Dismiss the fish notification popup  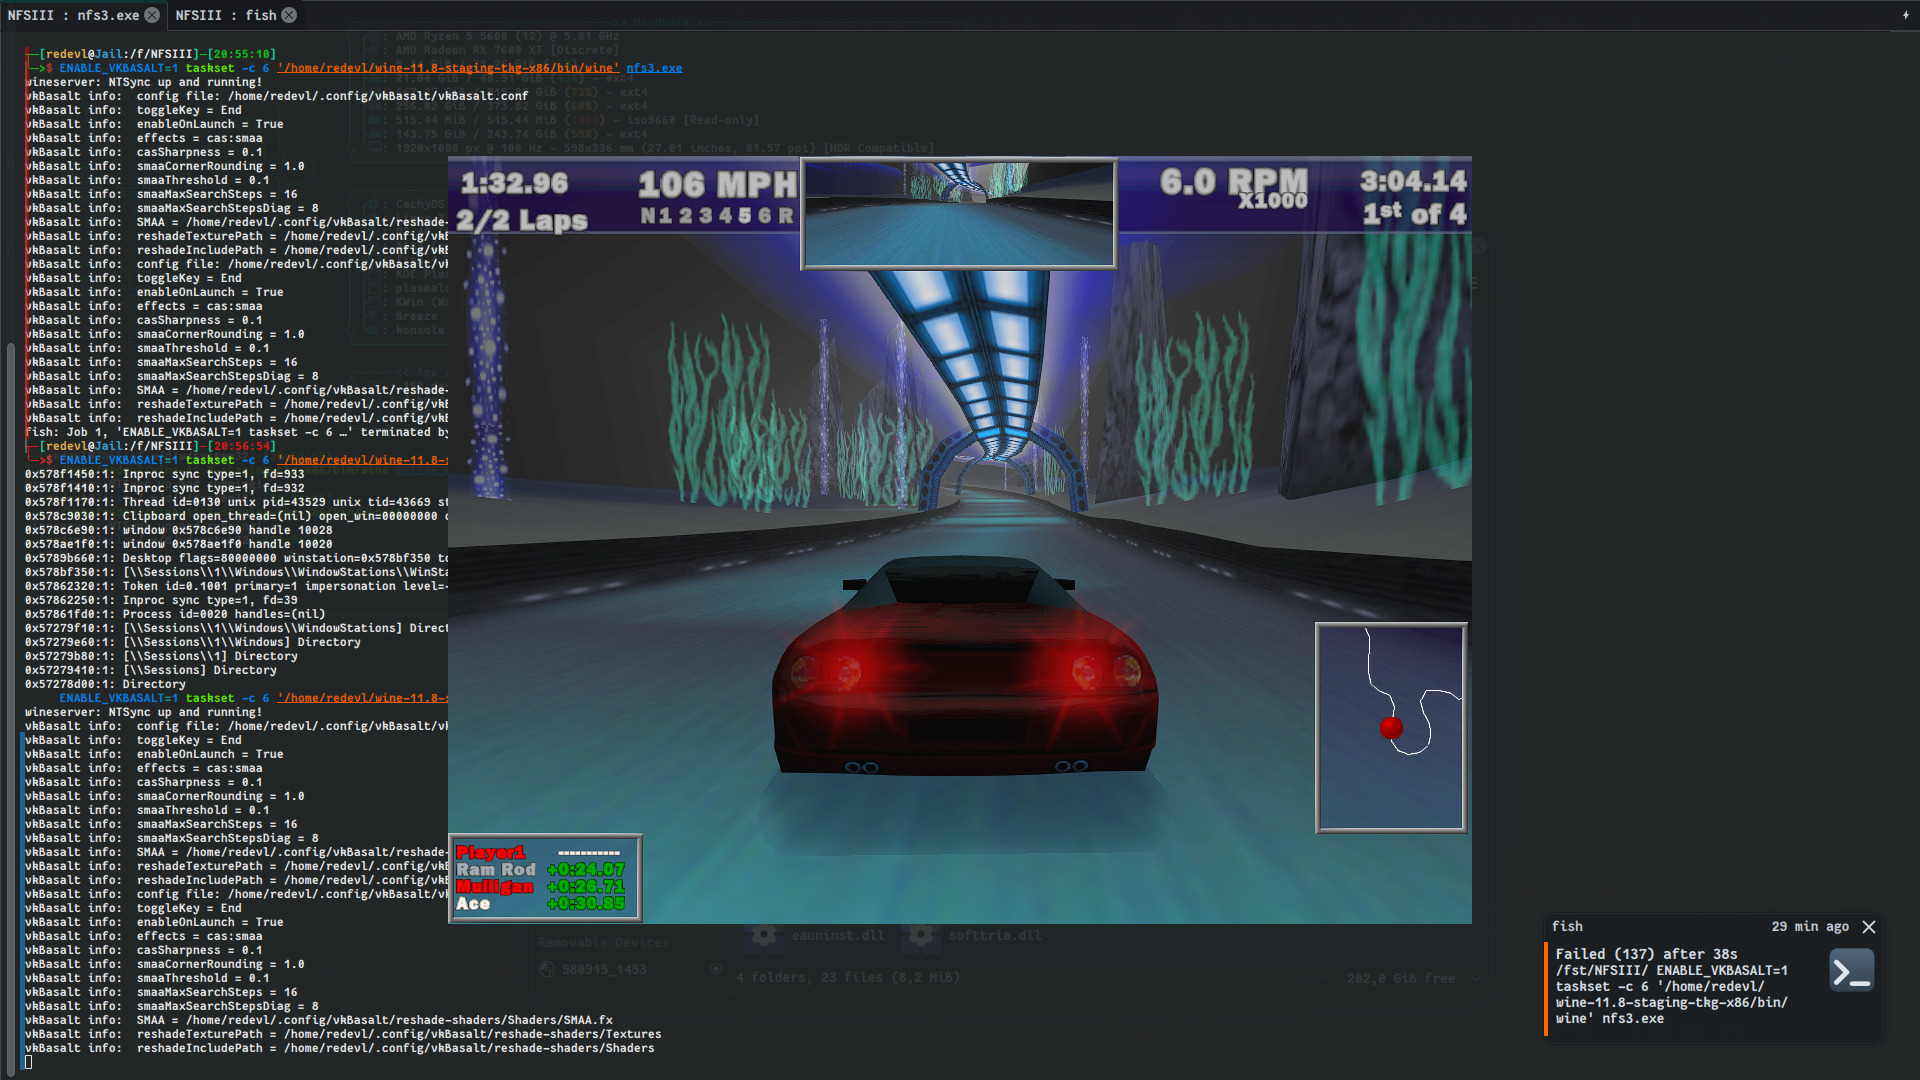pyautogui.click(x=1869, y=927)
